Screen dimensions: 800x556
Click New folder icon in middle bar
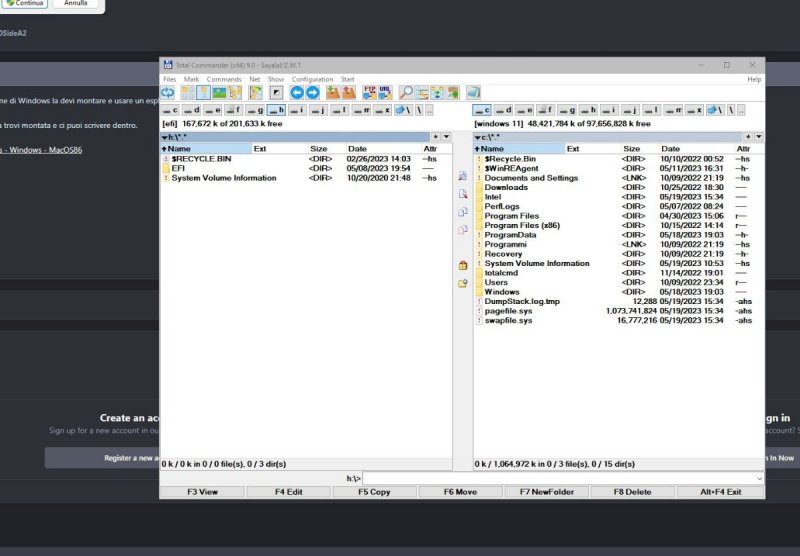click(x=463, y=283)
